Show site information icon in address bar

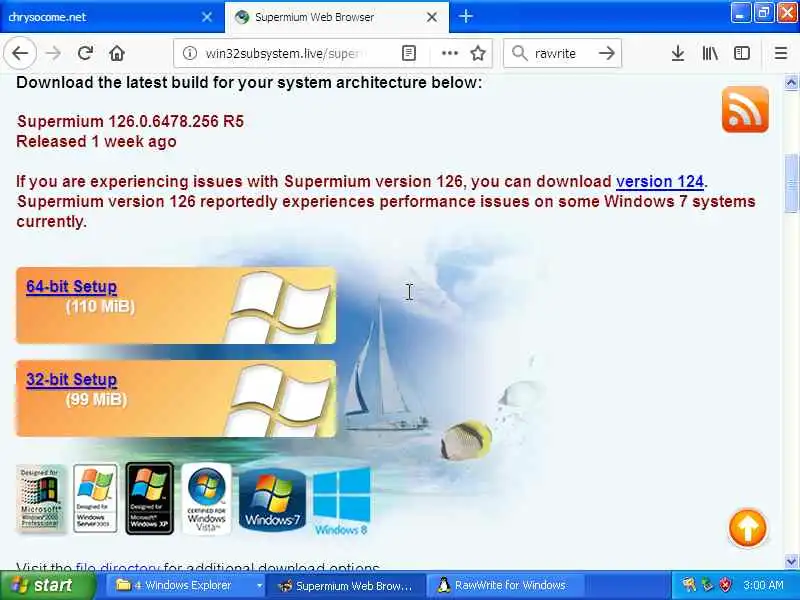click(x=190, y=53)
